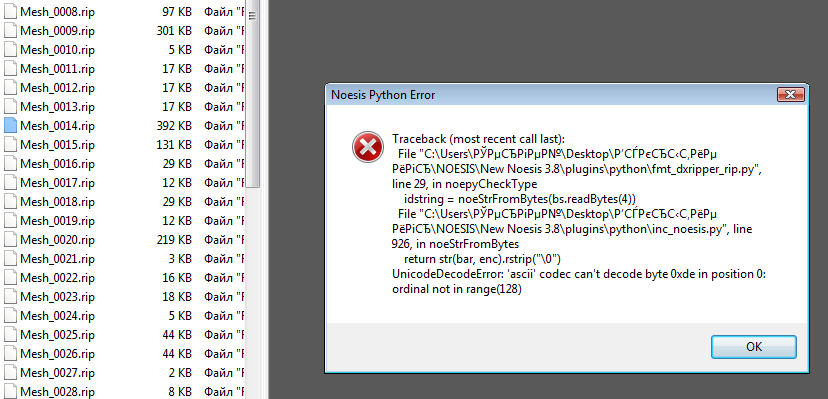Click OK in the Noesis Python Error dialog
Image resolution: width=828 pixels, height=399 pixels.
(x=754, y=347)
